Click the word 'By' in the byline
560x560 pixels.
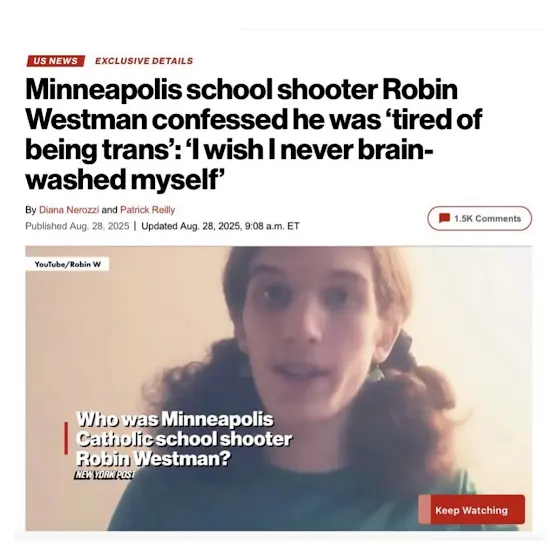pos(31,210)
